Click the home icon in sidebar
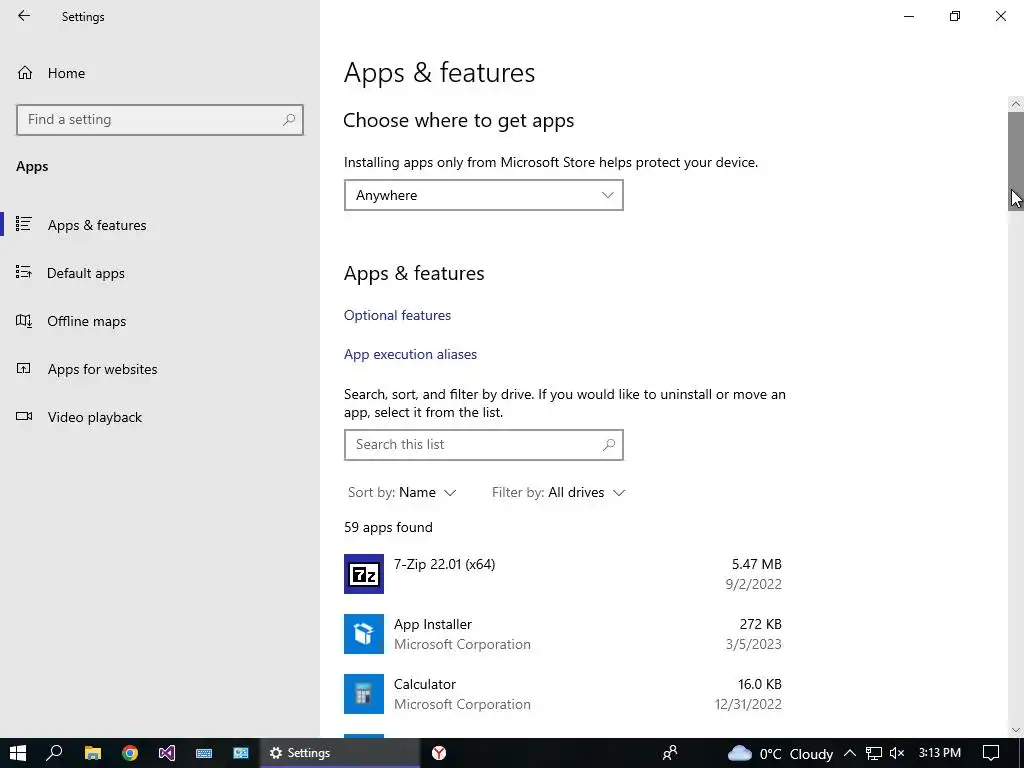 pos(25,72)
